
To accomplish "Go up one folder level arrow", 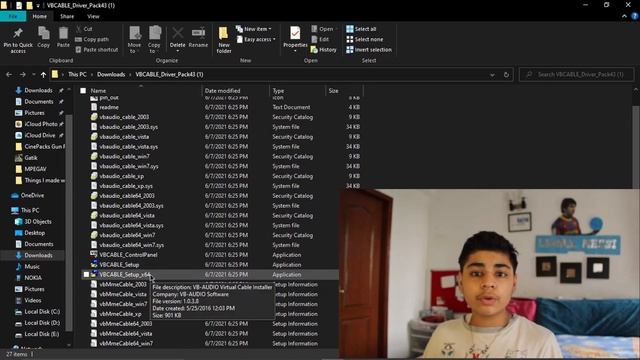I will (43, 75).
